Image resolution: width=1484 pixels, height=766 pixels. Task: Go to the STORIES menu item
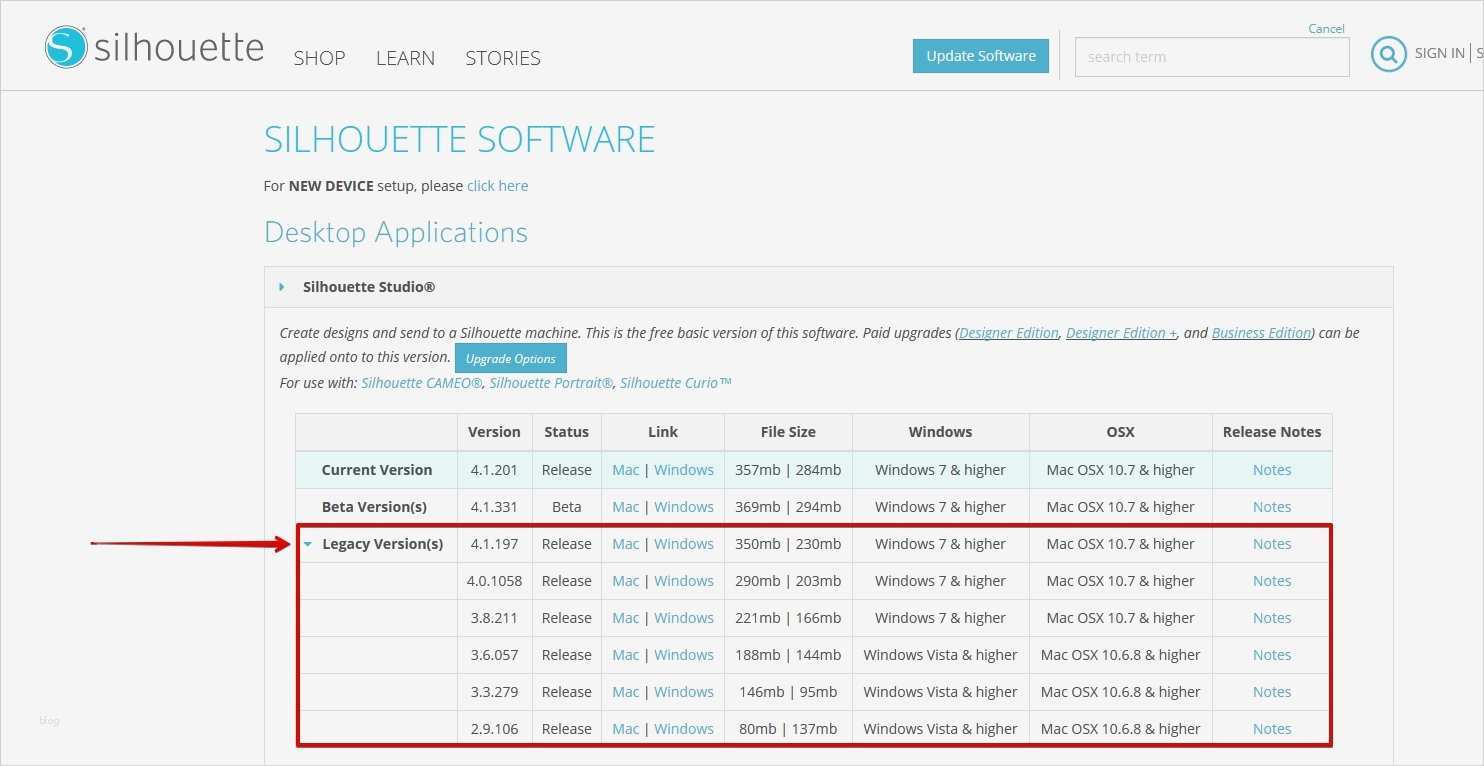click(503, 58)
